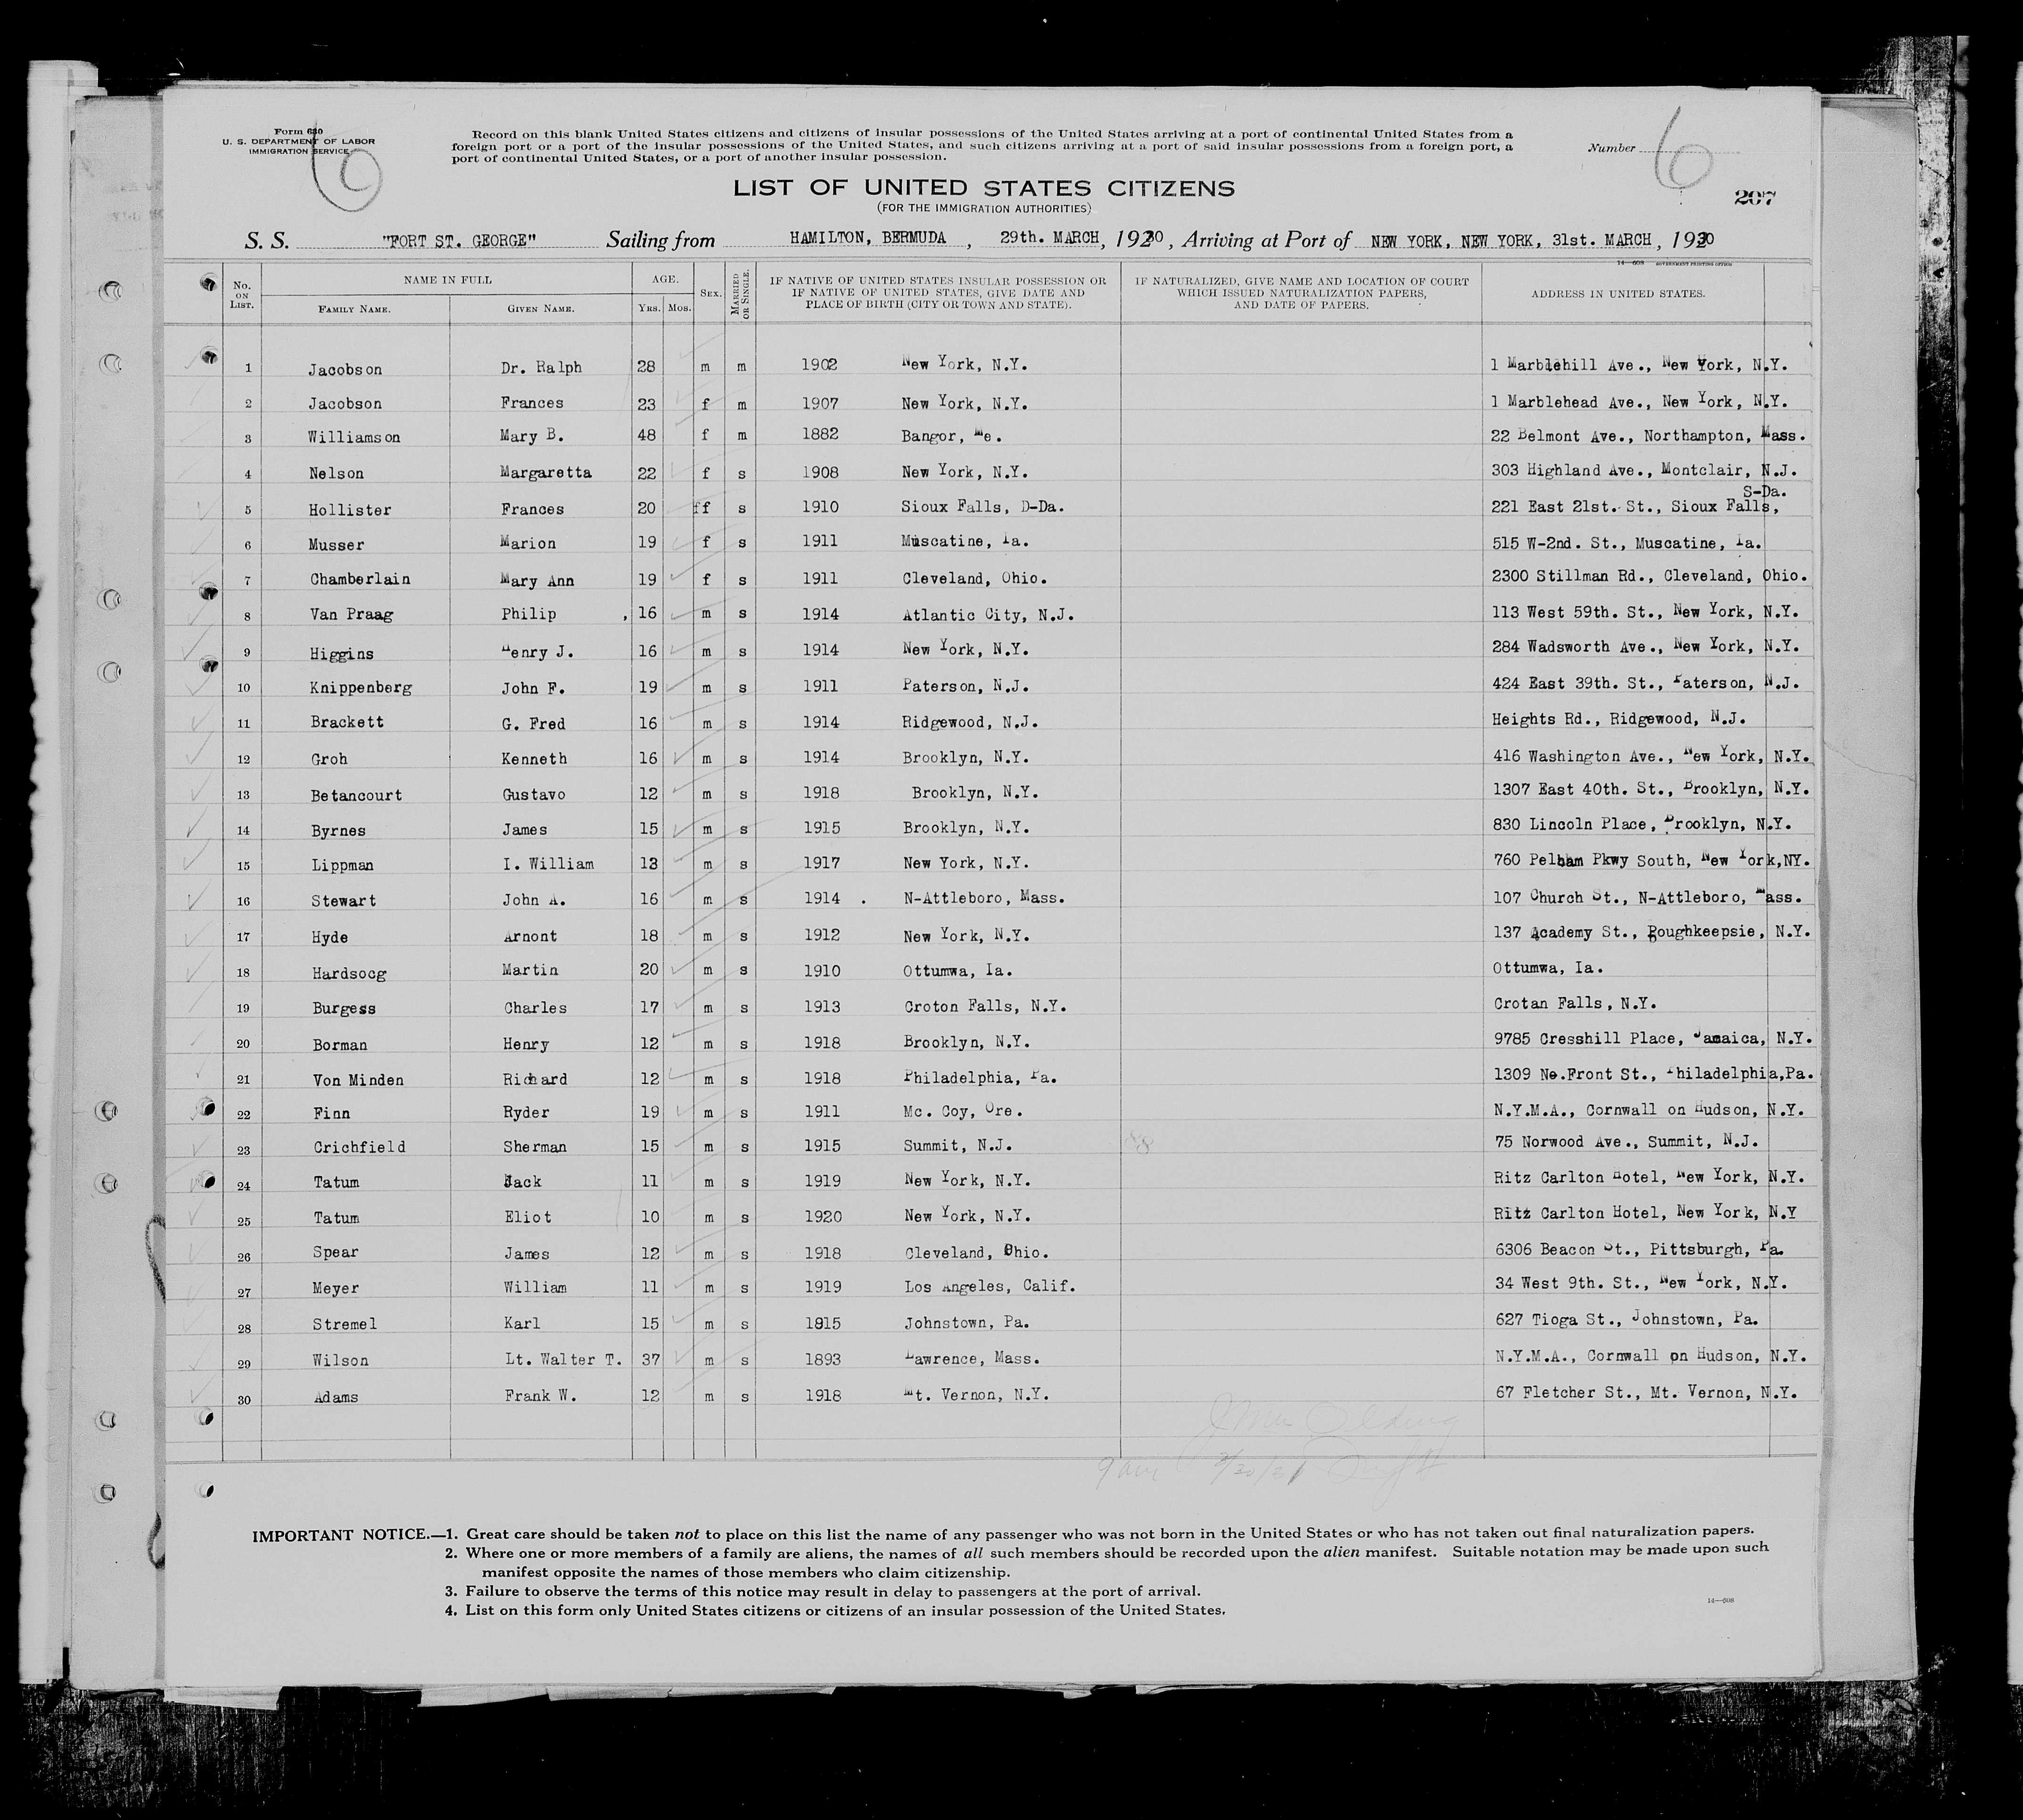Click given name "Gustavo"
This screenshot has height=1820, width=2023.
tap(534, 794)
